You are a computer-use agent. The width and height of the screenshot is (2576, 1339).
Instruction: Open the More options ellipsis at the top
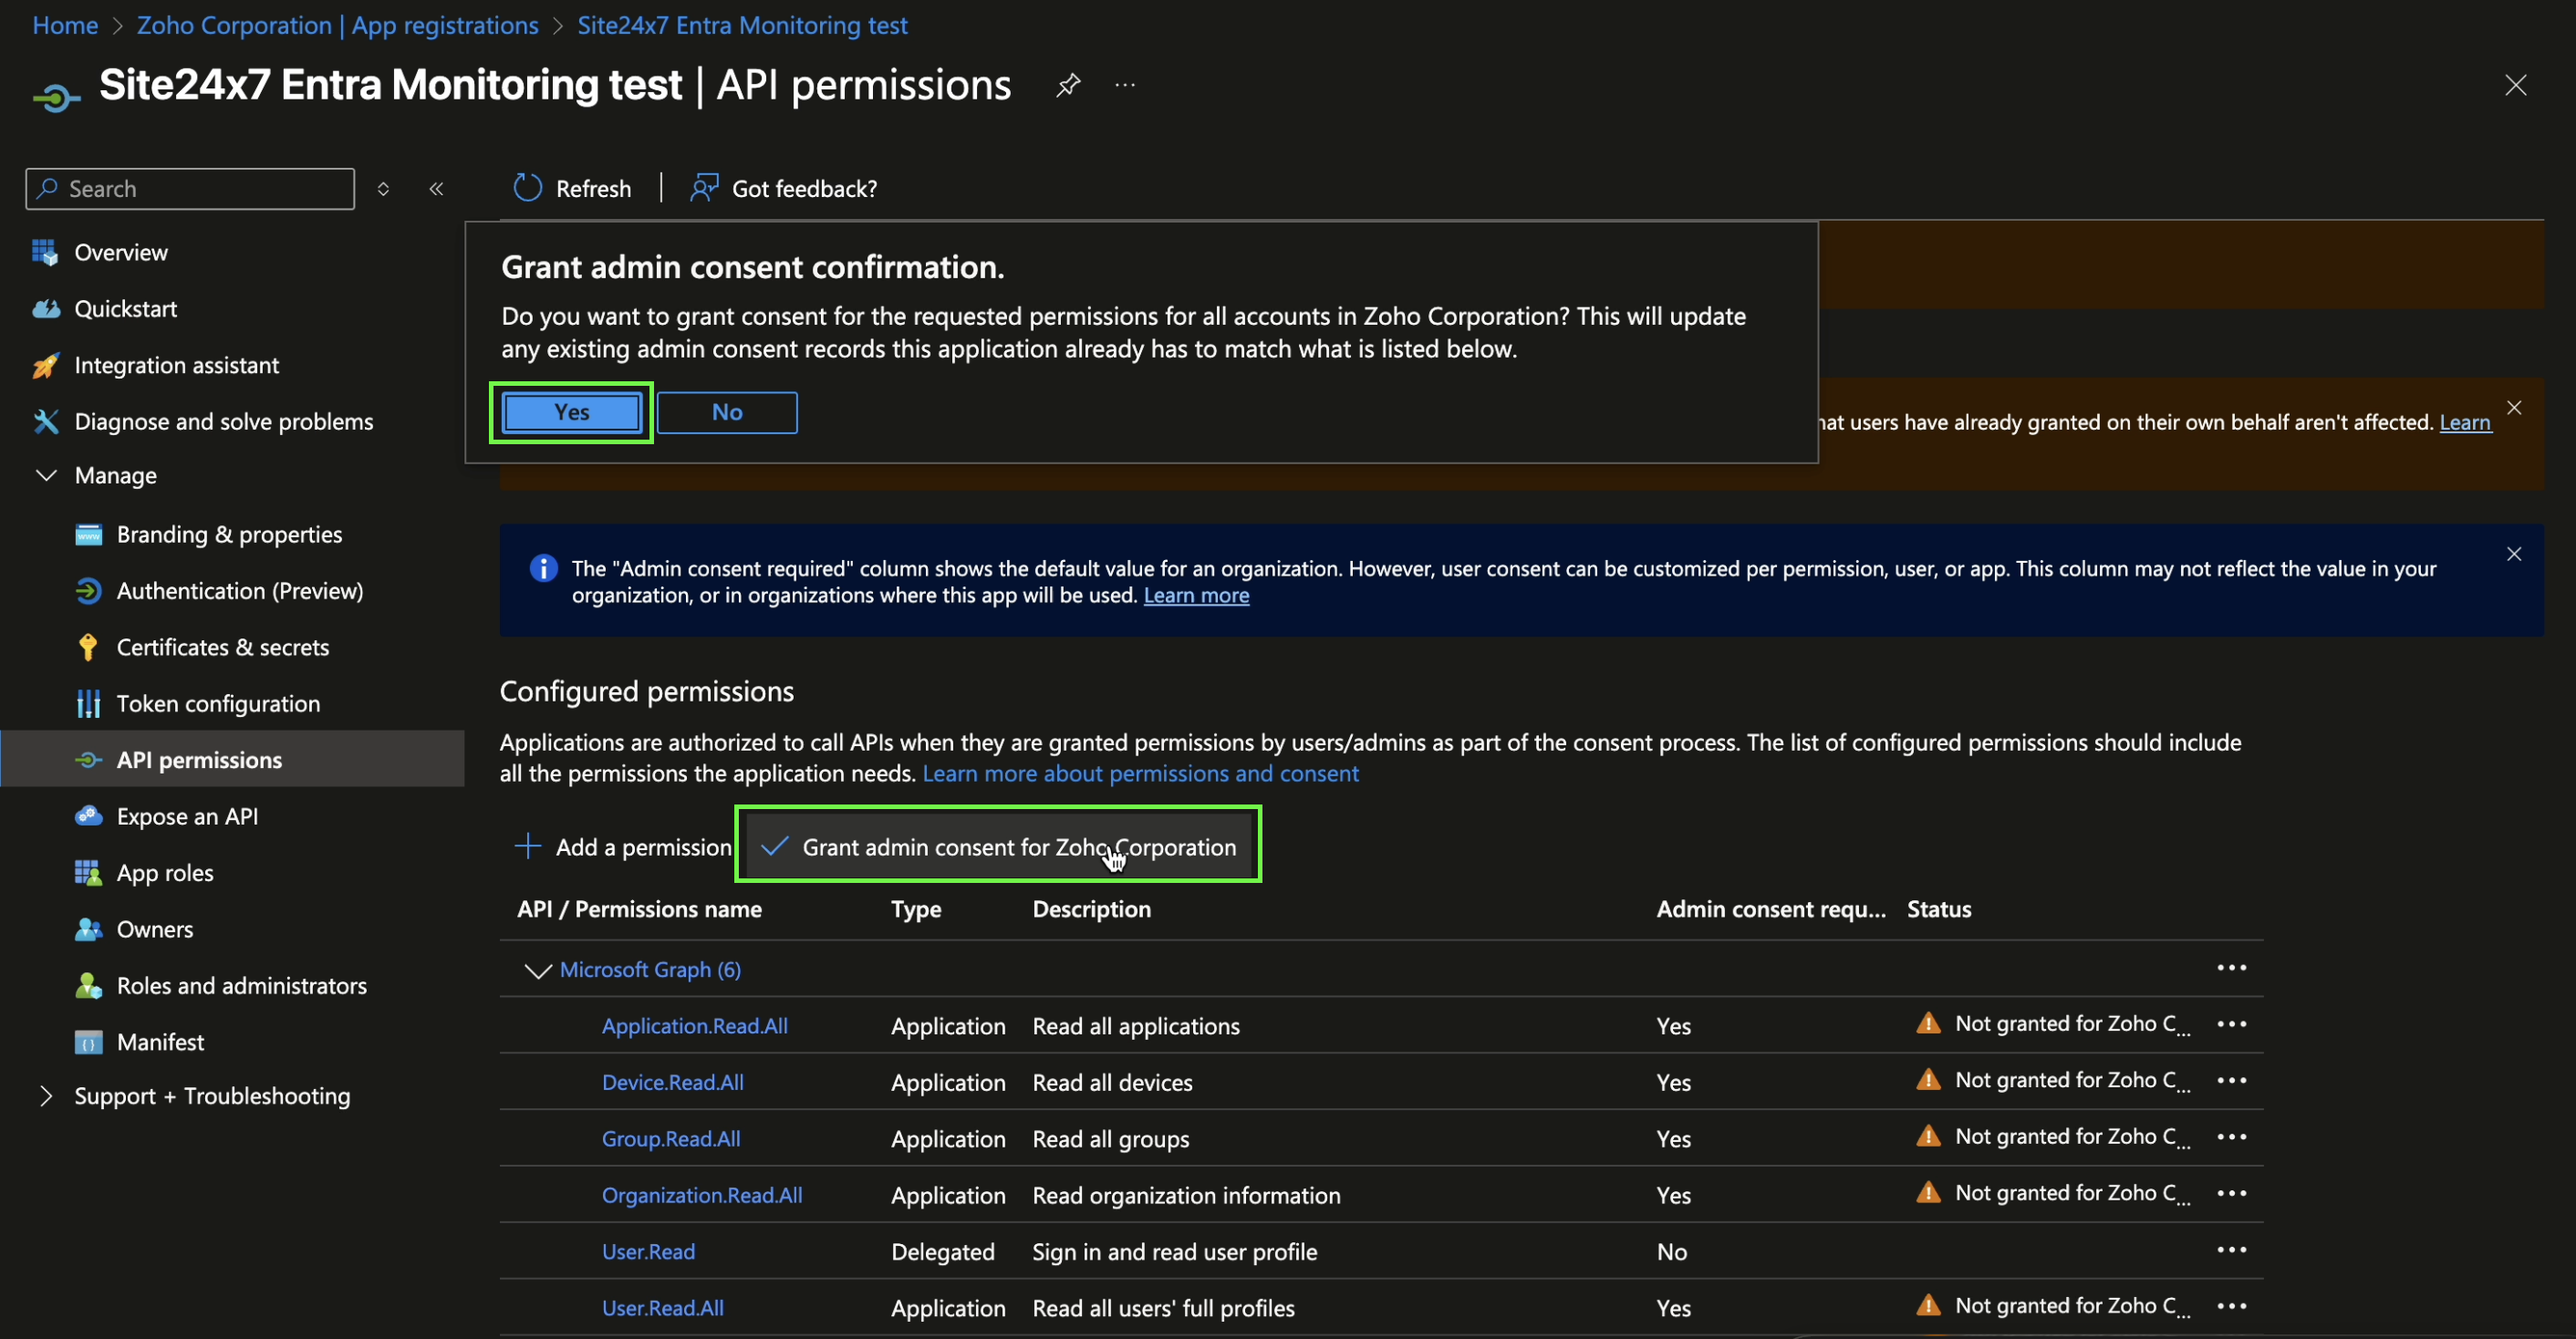click(1125, 85)
